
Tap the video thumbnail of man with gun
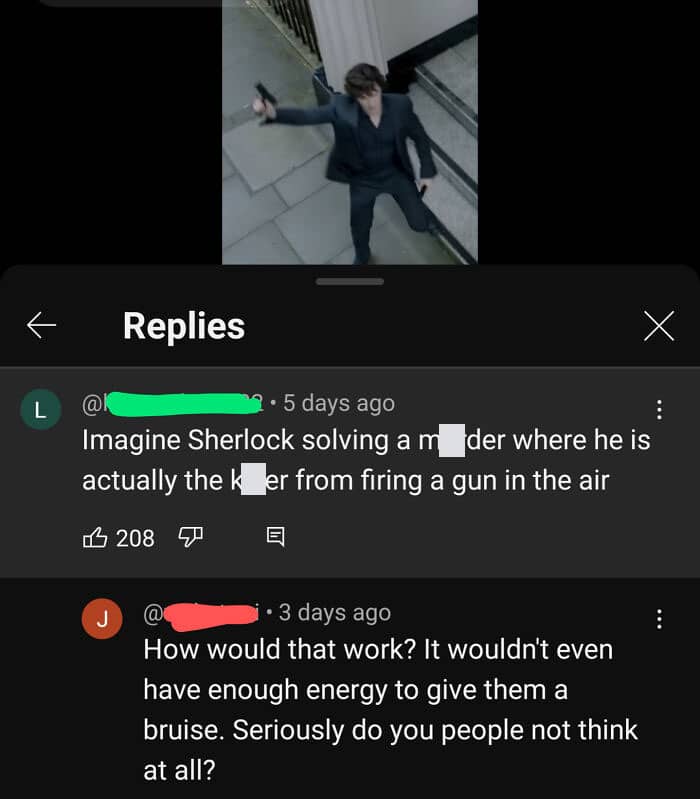pos(350,132)
